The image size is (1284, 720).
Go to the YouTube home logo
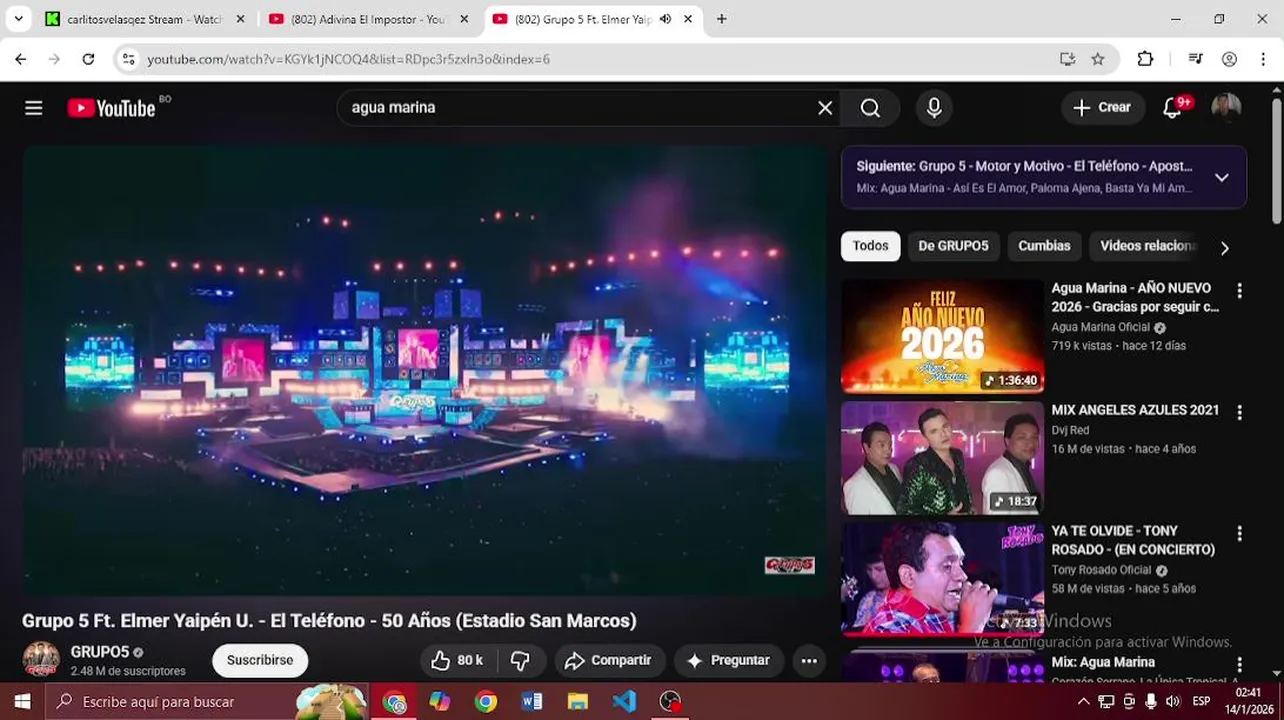point(111,108)
